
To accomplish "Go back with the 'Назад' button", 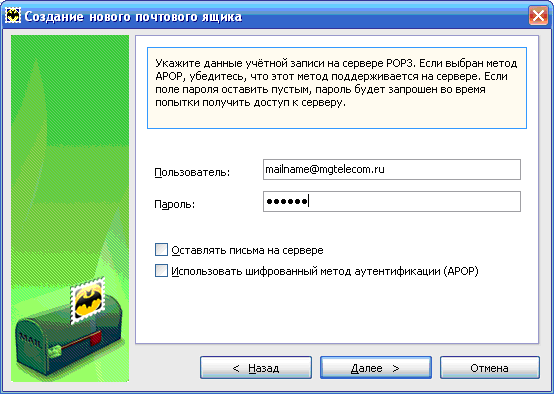I will click(x=256, y=368).
